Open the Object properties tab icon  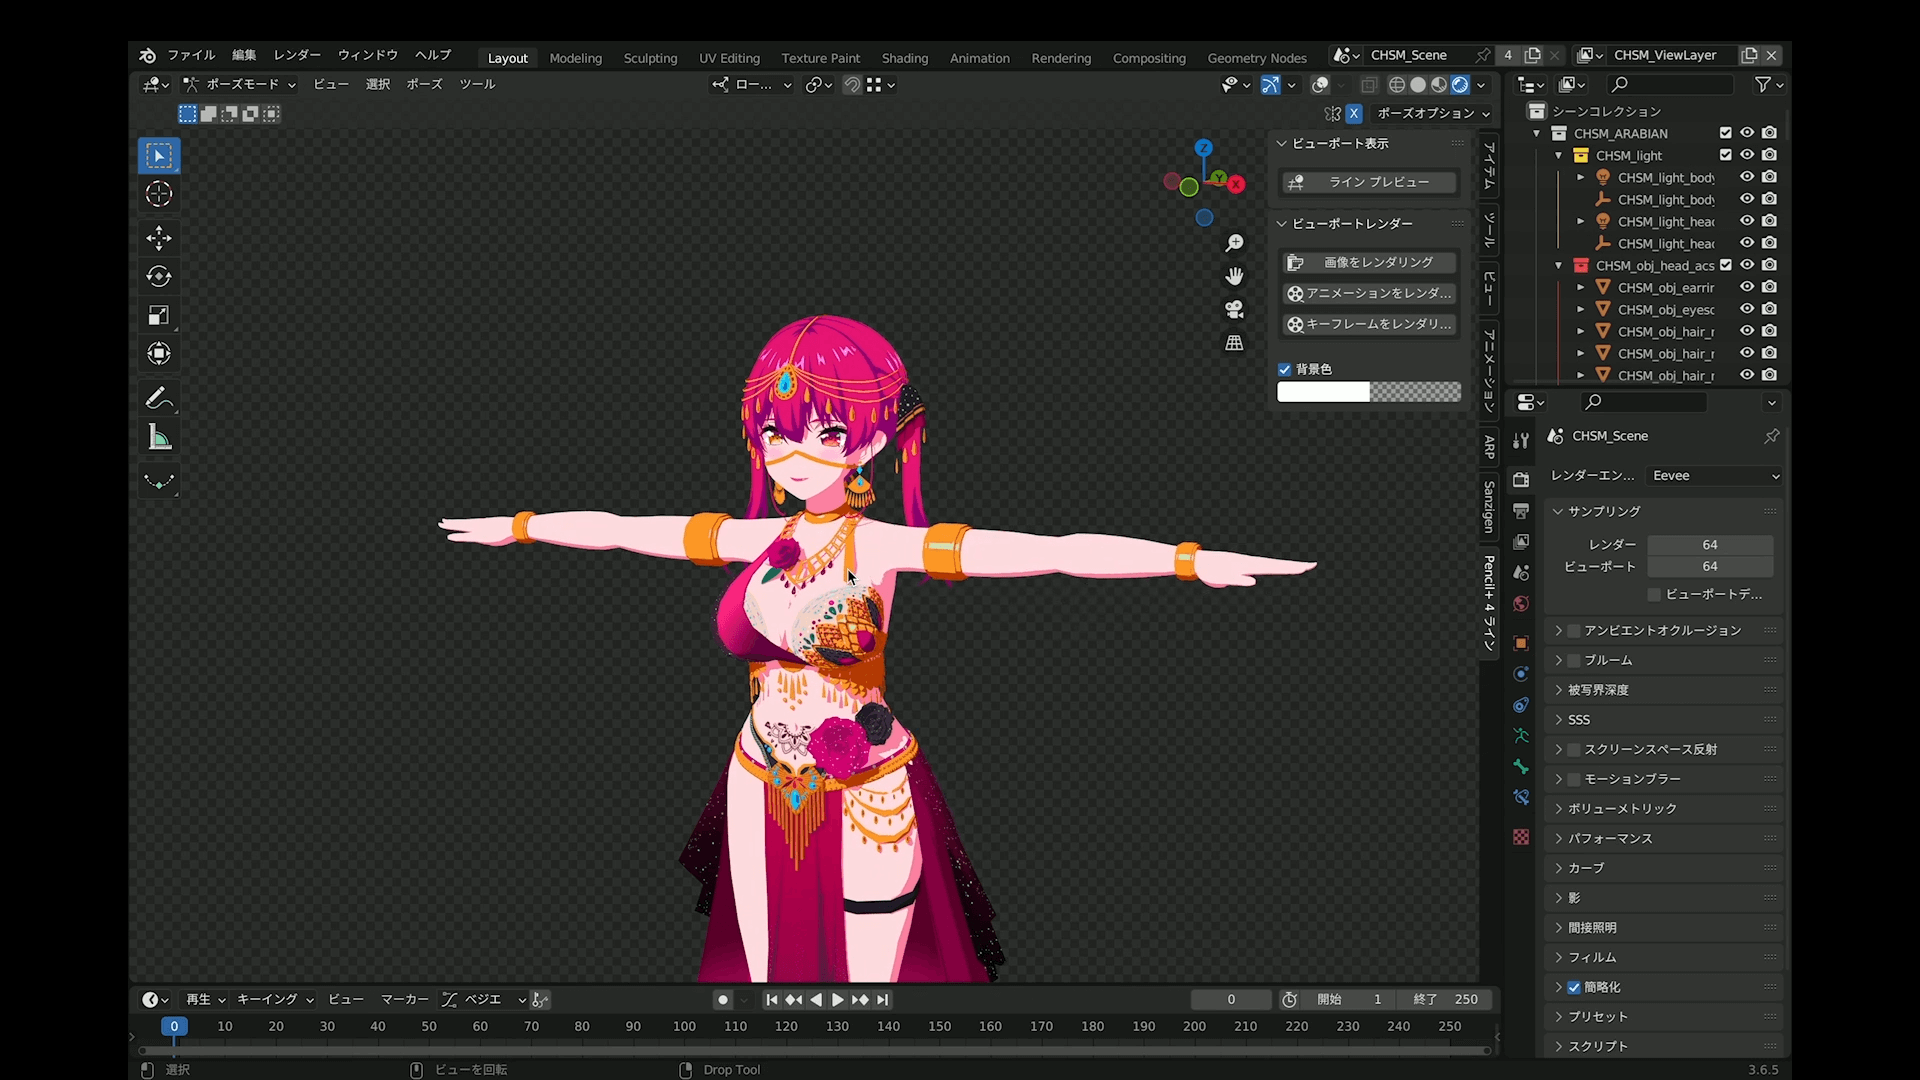[x=1521, y=643]
